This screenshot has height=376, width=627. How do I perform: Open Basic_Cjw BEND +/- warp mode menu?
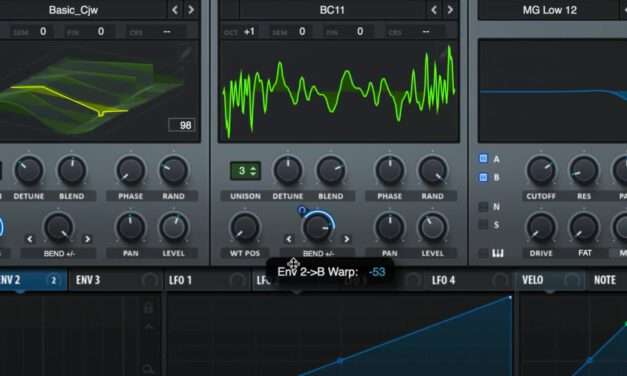click(58, 253)
